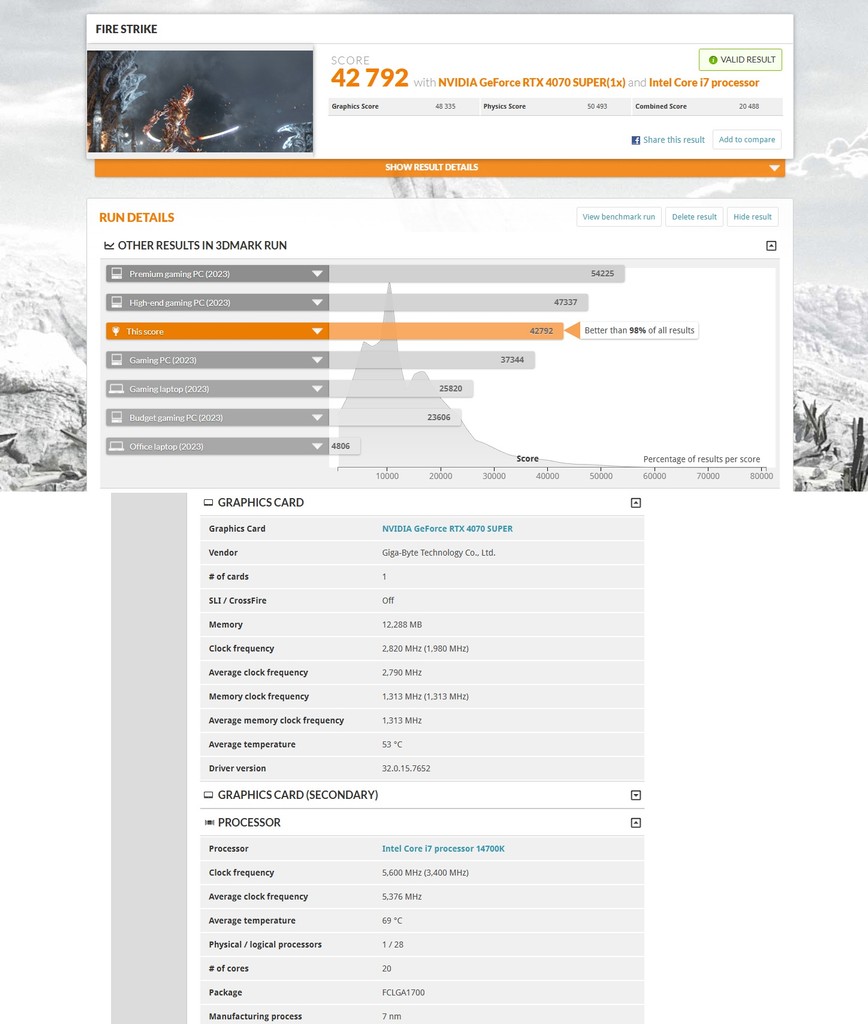Click the Premium gaming PC 54225 score bar
Screen dimensions: 868x1024
click(x=477, y=274)
